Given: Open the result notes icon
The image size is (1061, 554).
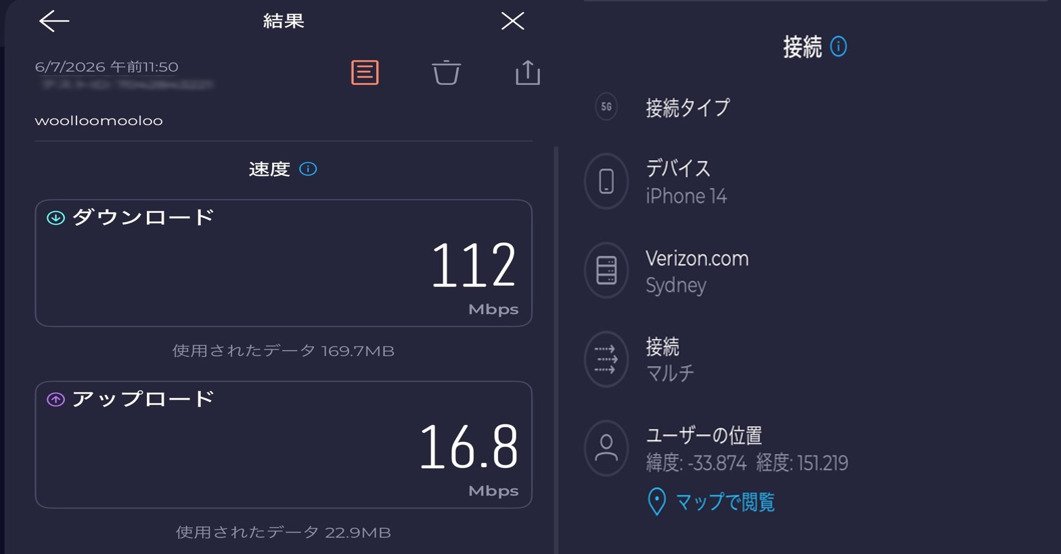Looking at the screenshot, I should click(x=365, y=72).
